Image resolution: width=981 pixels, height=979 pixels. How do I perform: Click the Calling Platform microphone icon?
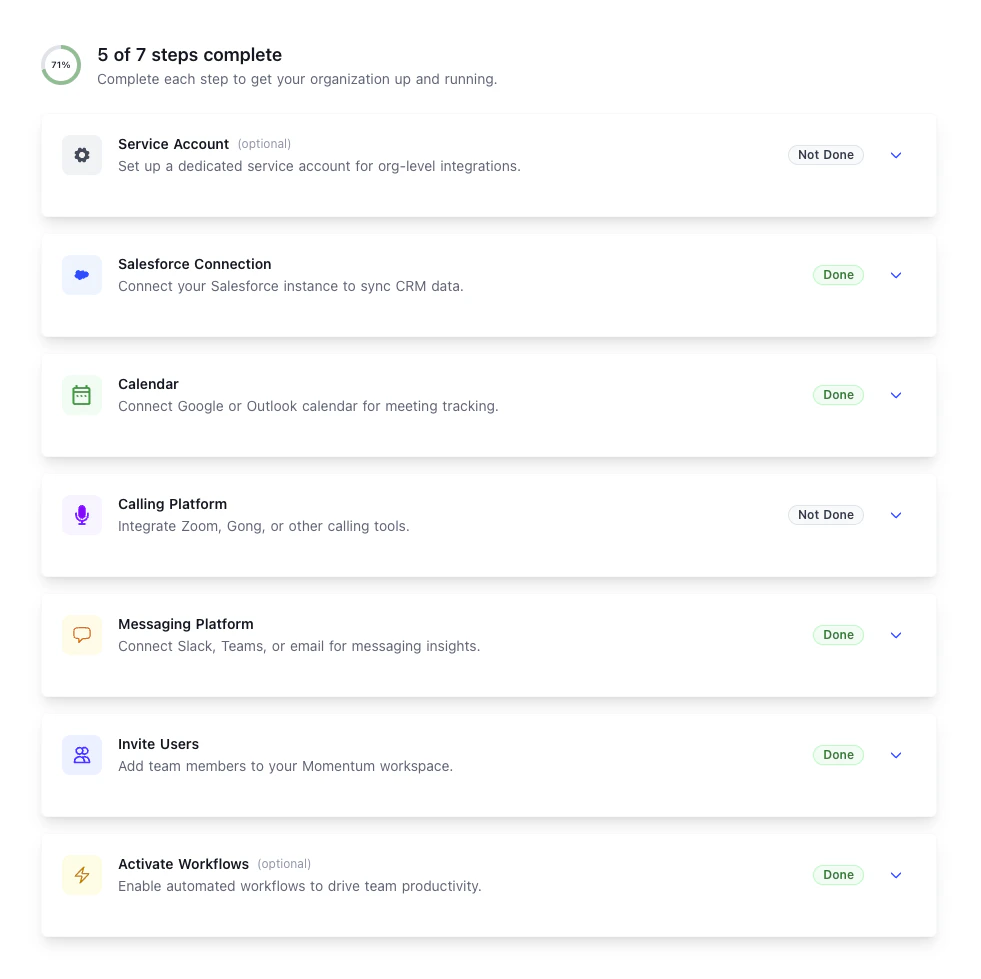tap(82, 514)
